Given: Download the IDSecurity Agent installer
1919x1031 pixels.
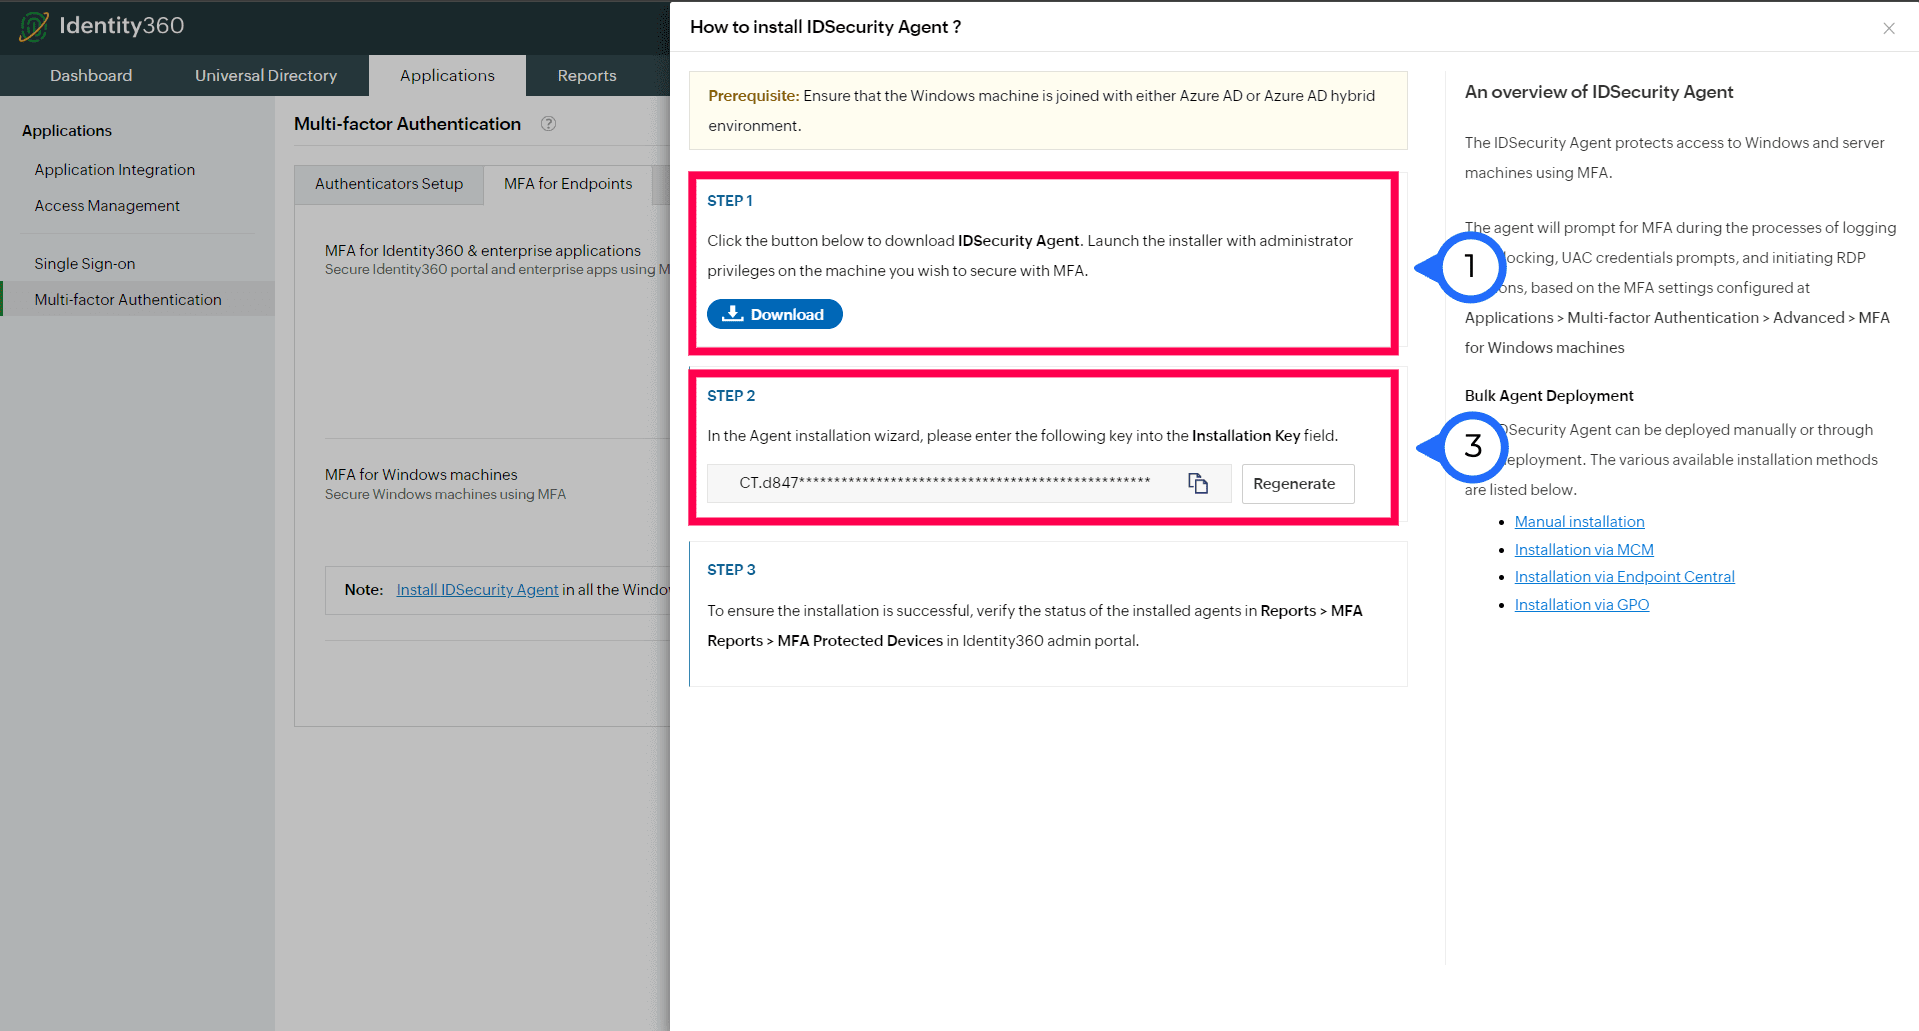Looking at the screenshot, I should pos(775,314).
